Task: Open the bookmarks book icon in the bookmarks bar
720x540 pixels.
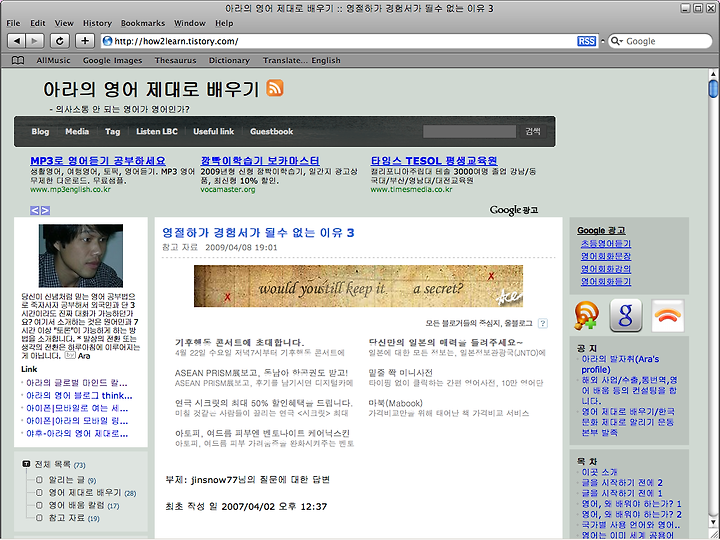Action: click(18, 60)
